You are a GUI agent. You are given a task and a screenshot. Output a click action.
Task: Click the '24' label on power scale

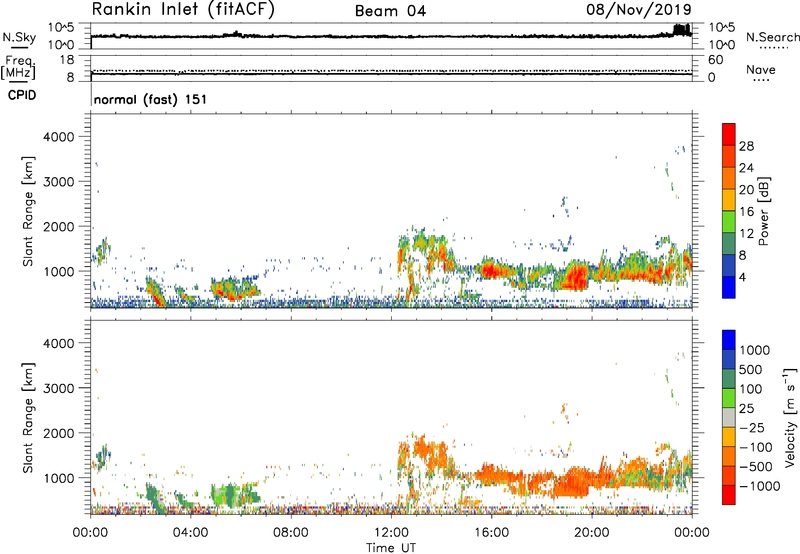746,168
